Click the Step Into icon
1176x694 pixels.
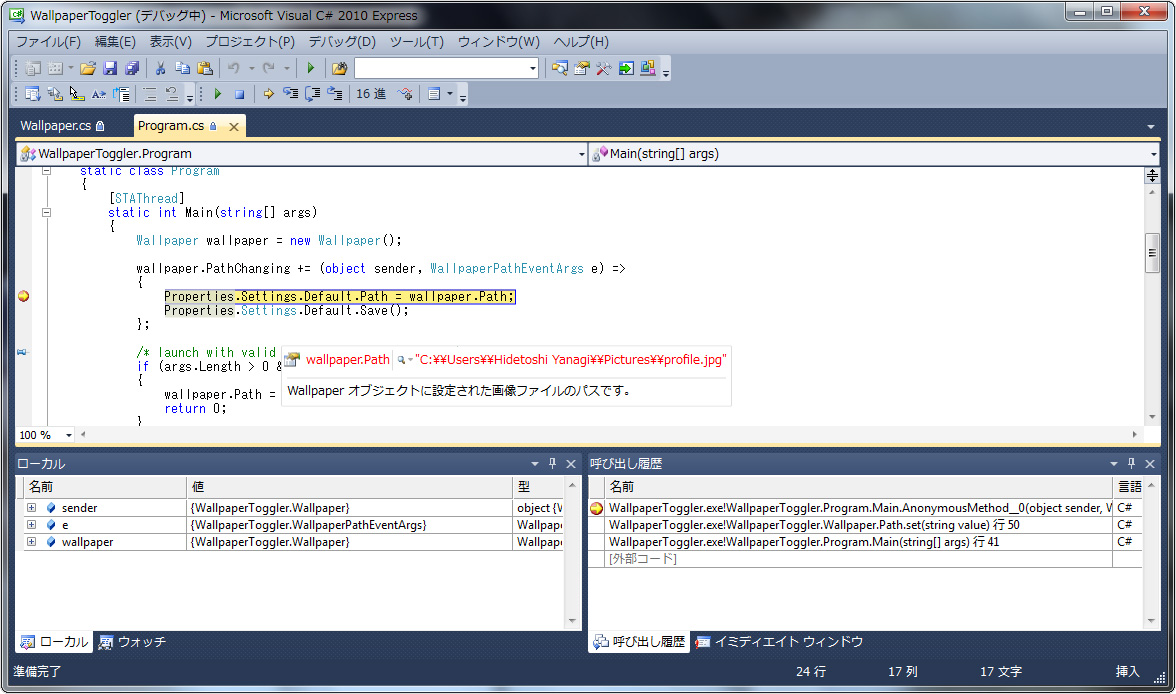[x=290, y=94]
